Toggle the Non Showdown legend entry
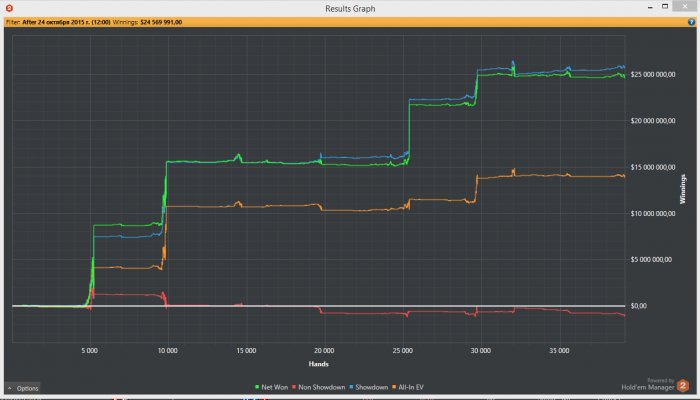This screenshot has height=400, width=700. pyautogui.click(x=319, y=387)
